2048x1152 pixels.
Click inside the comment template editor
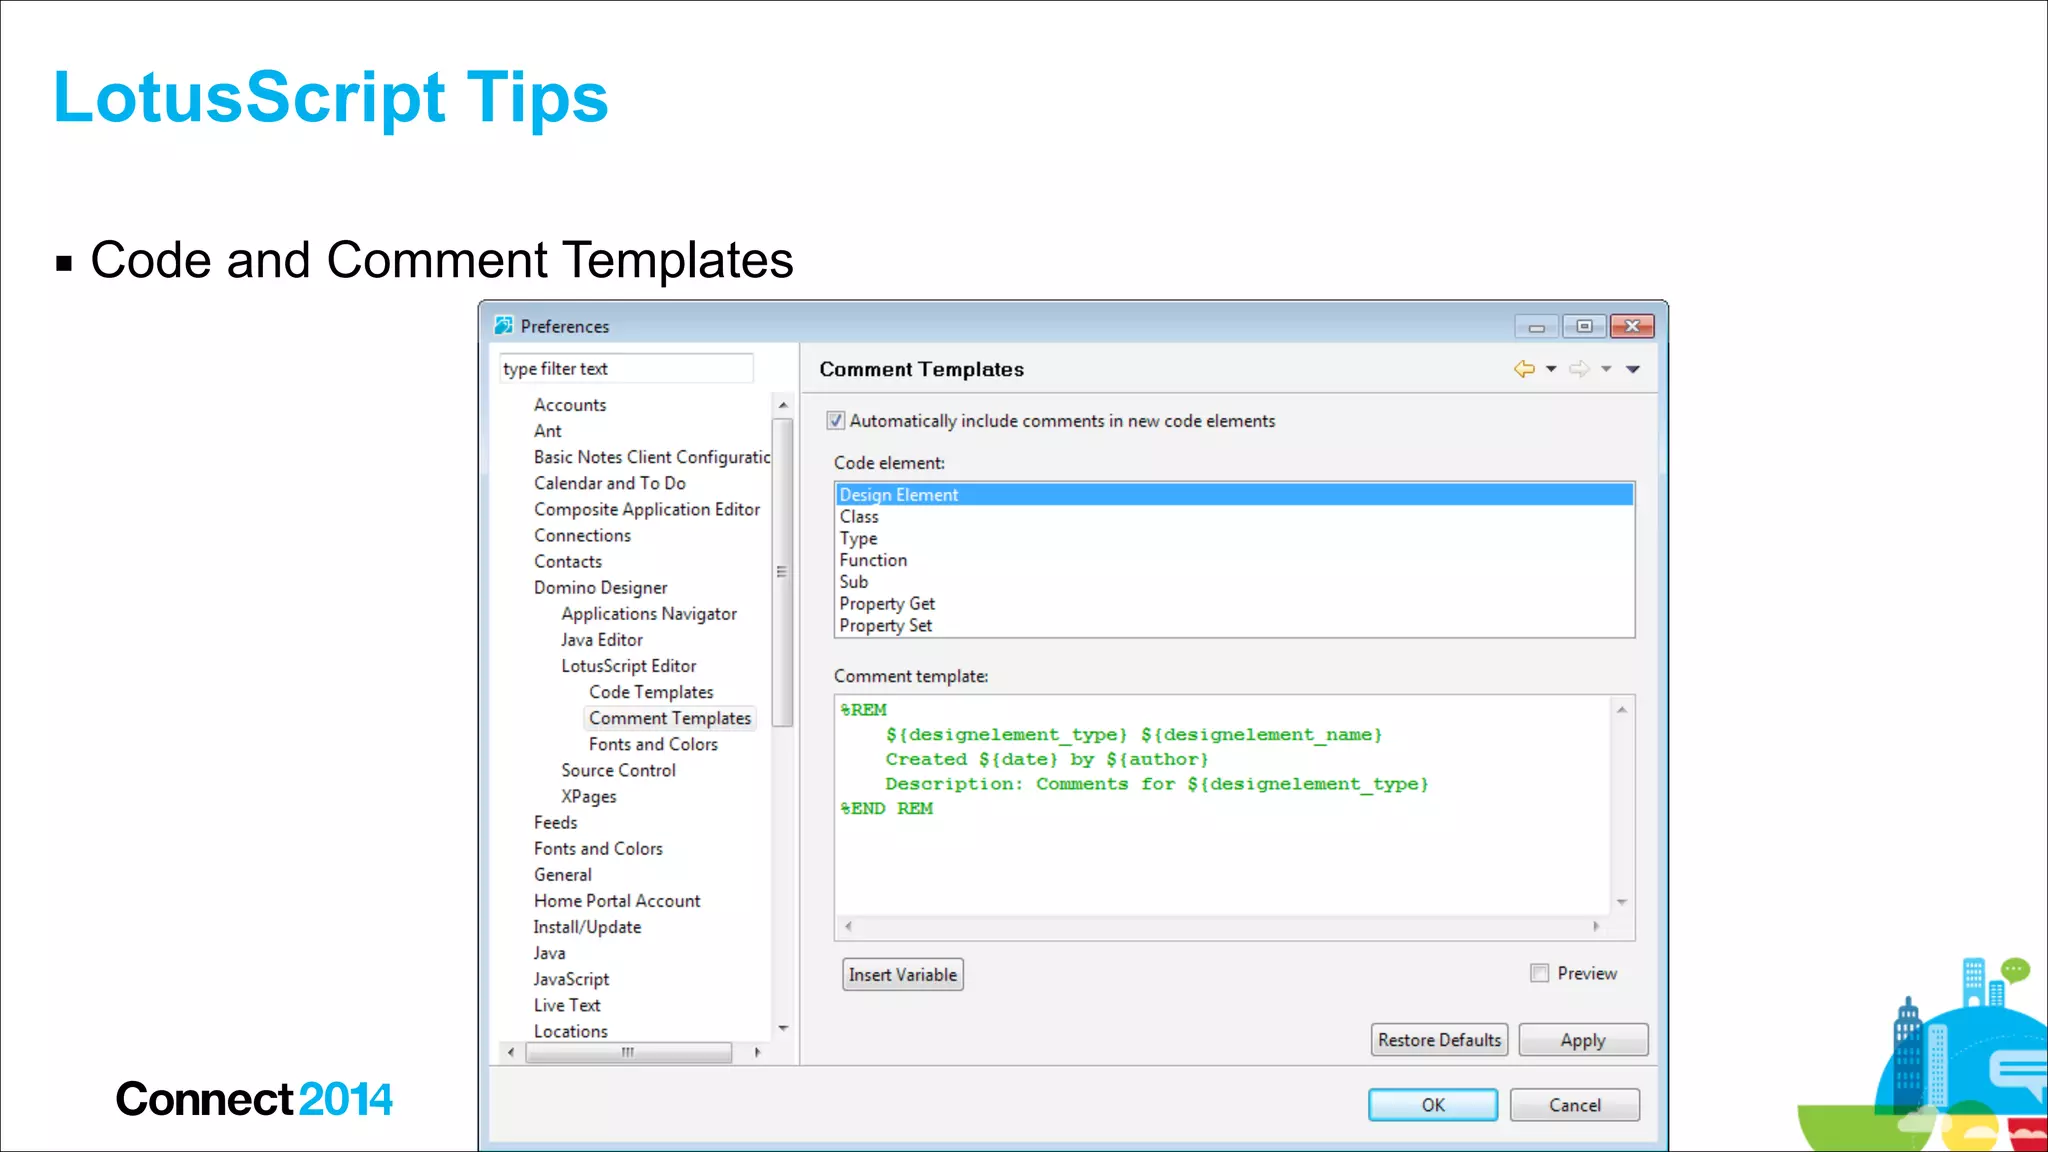click(1222, 805)
